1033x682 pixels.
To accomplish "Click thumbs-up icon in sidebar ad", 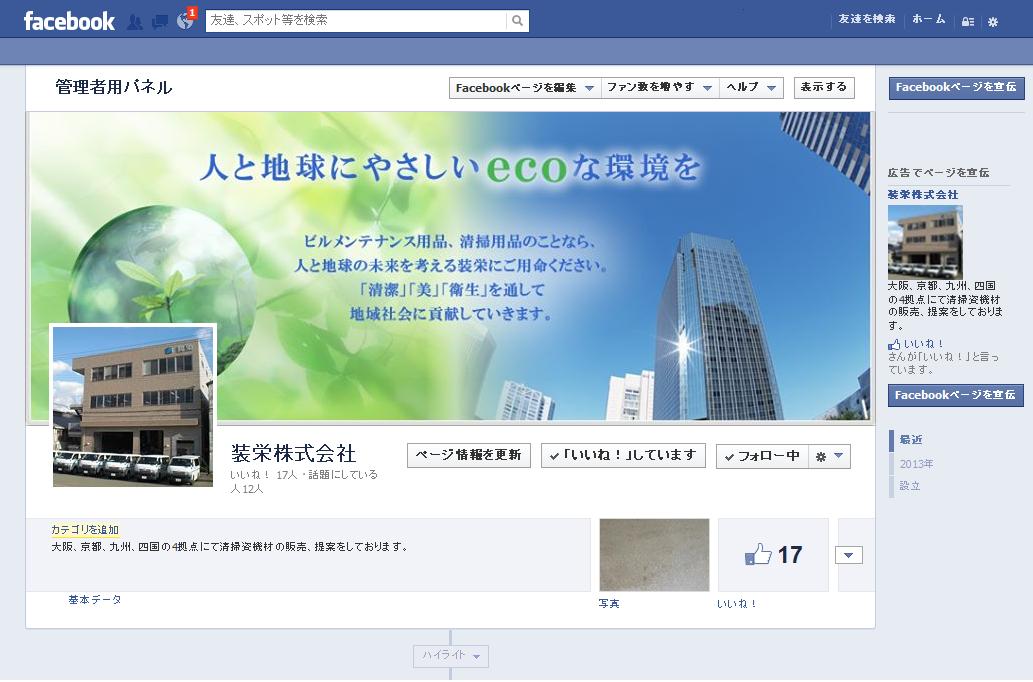I will pos(894,344).
